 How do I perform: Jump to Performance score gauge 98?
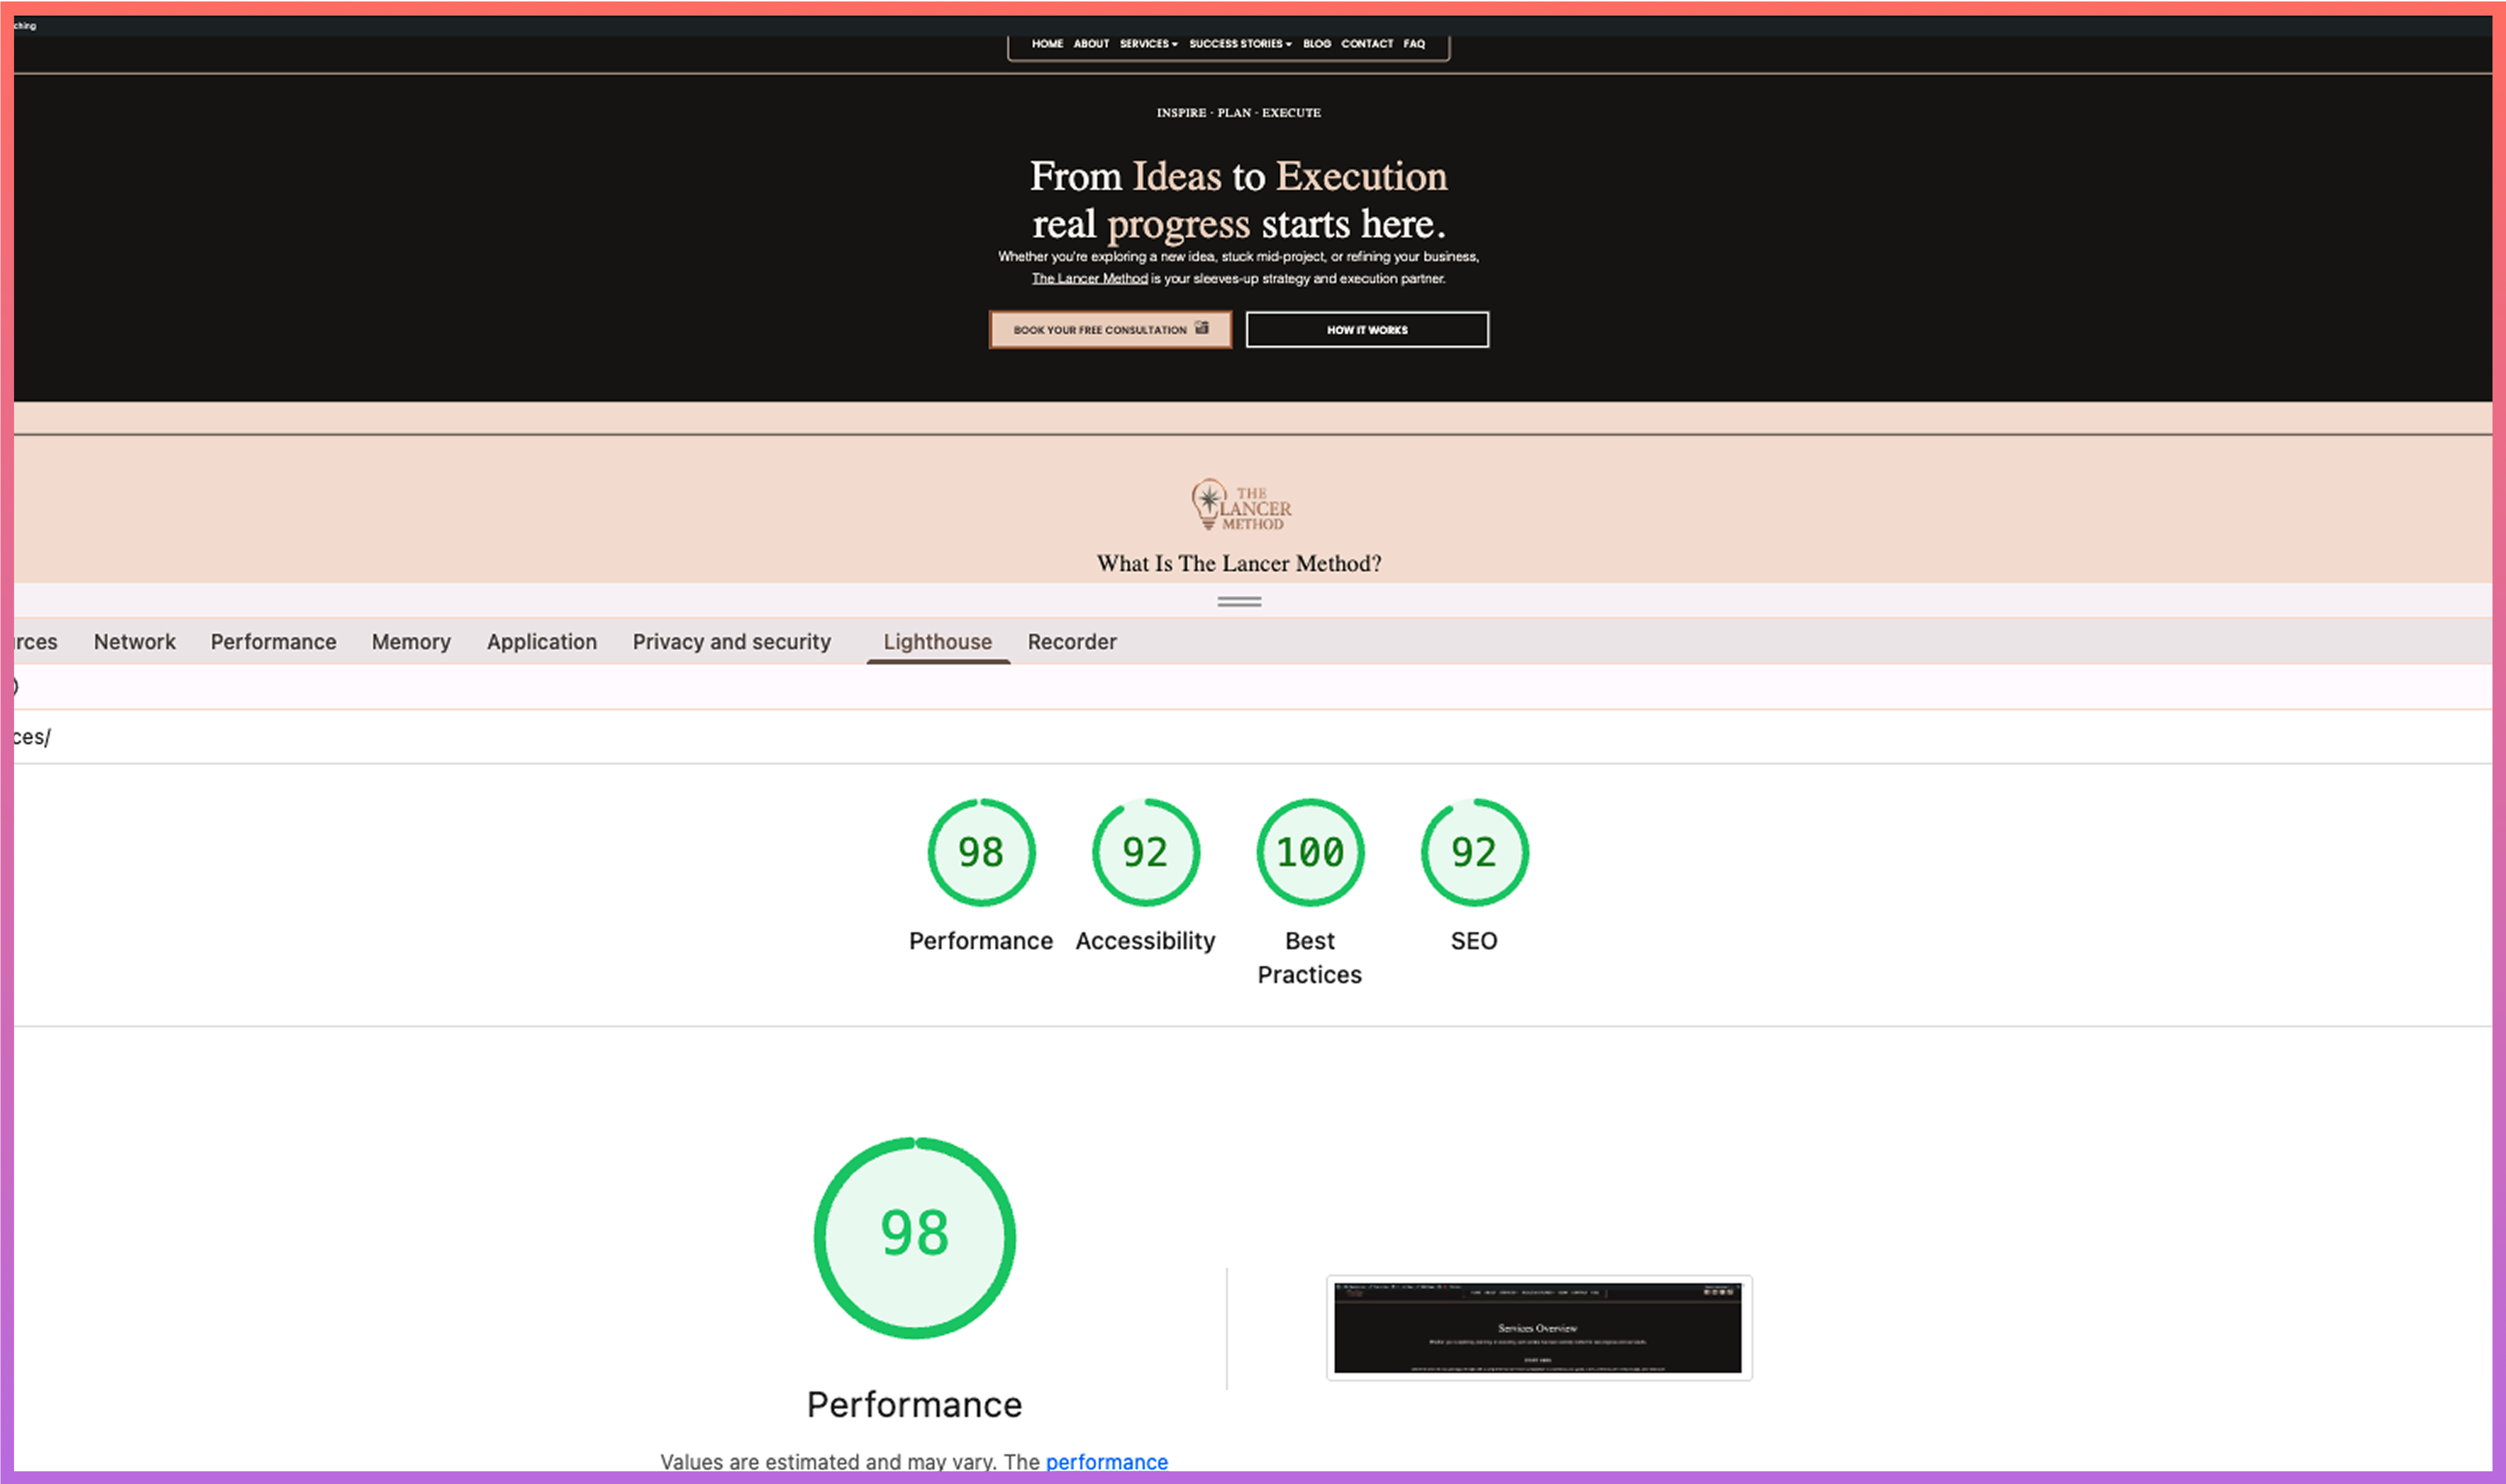click(981, 852)
